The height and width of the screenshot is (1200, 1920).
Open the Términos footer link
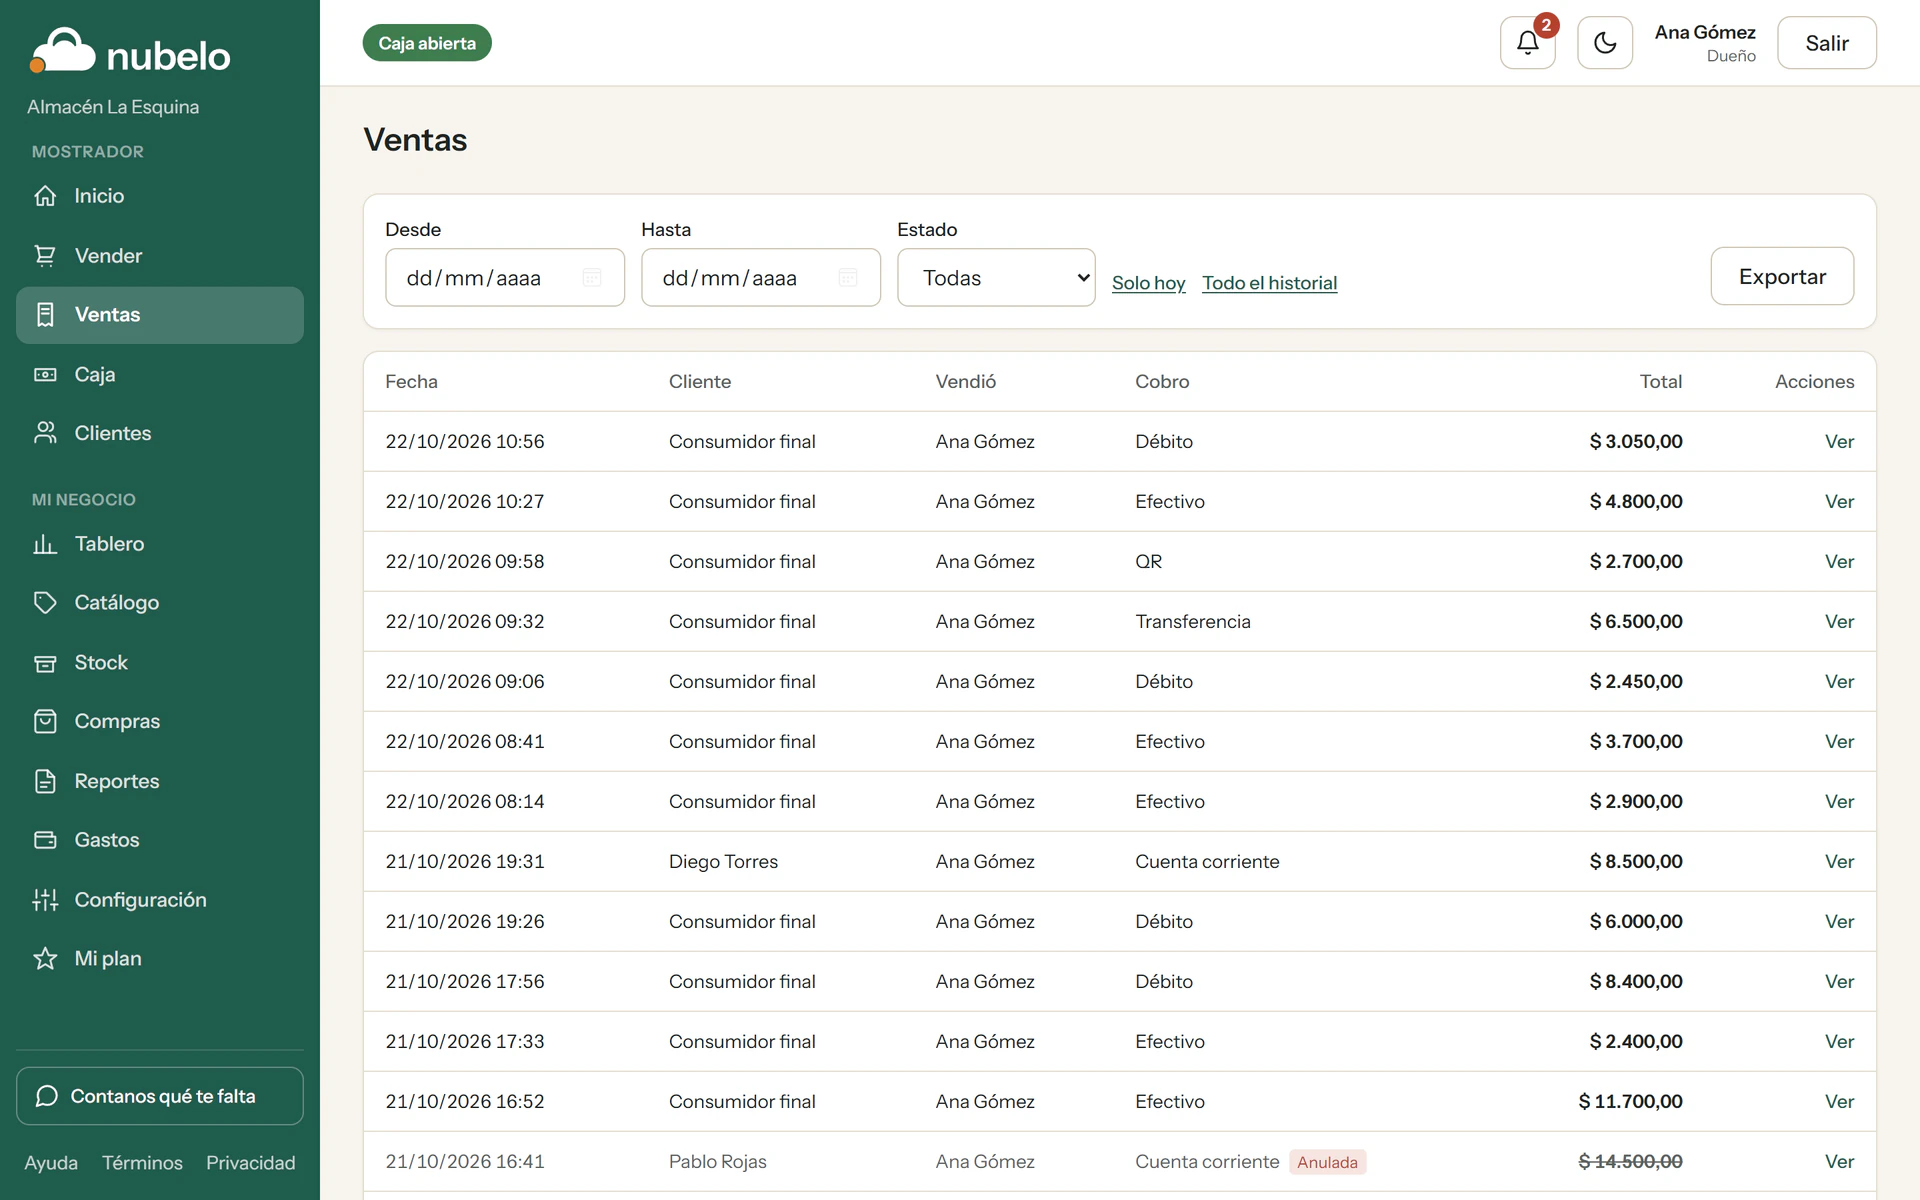pos(142,1163)
